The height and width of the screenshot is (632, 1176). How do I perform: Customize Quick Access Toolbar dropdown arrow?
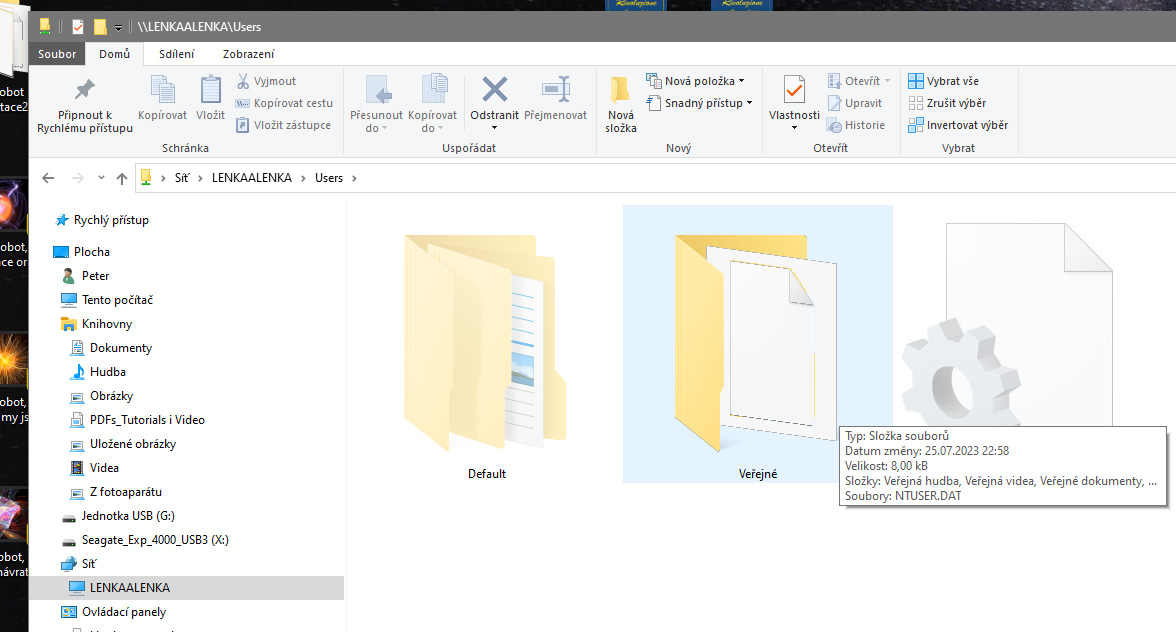(x=118, y=28)
